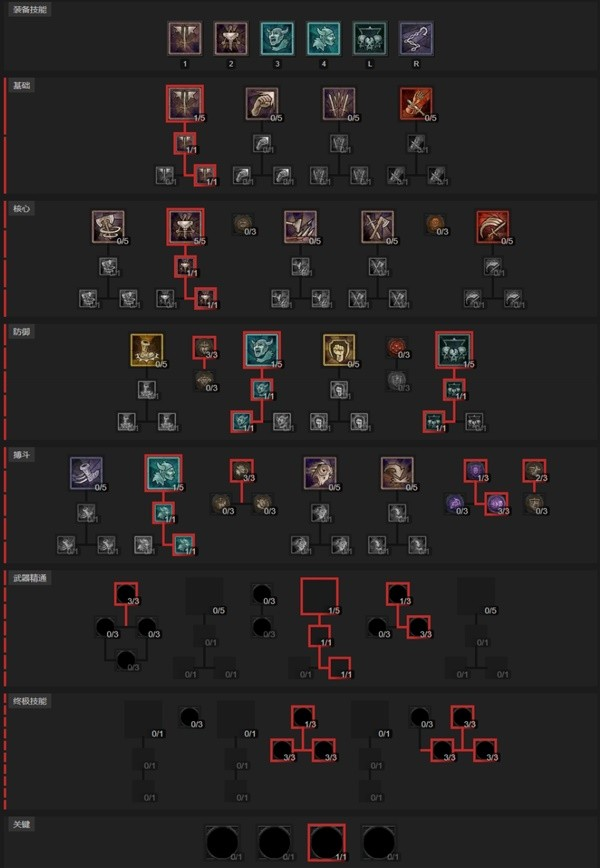Select equipped skill slot labeled 1
Screen dimensions: 600x868
(185, 39)
